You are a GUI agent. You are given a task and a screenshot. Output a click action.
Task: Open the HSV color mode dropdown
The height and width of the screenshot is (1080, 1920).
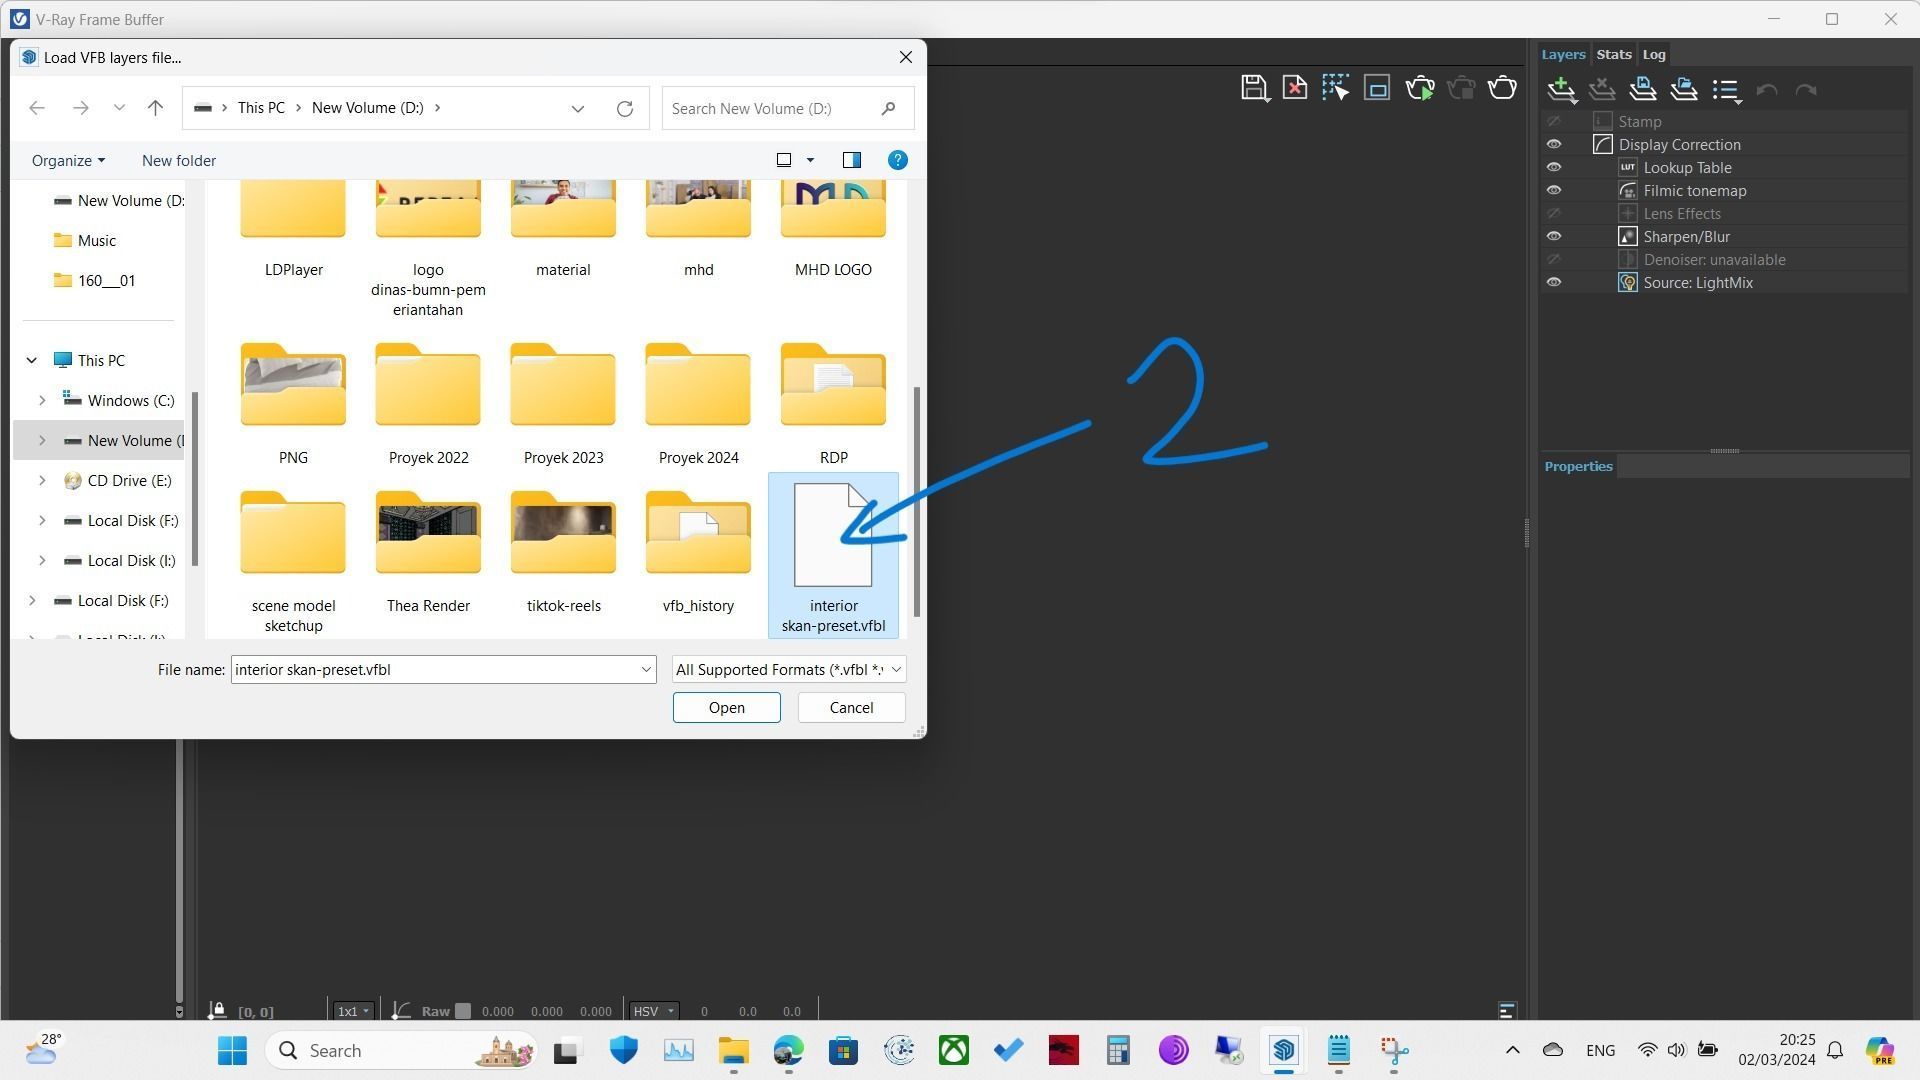655,1011
